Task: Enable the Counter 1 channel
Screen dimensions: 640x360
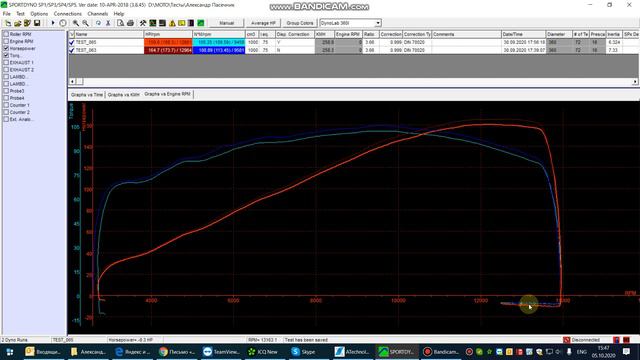Action: coord(6,105)
